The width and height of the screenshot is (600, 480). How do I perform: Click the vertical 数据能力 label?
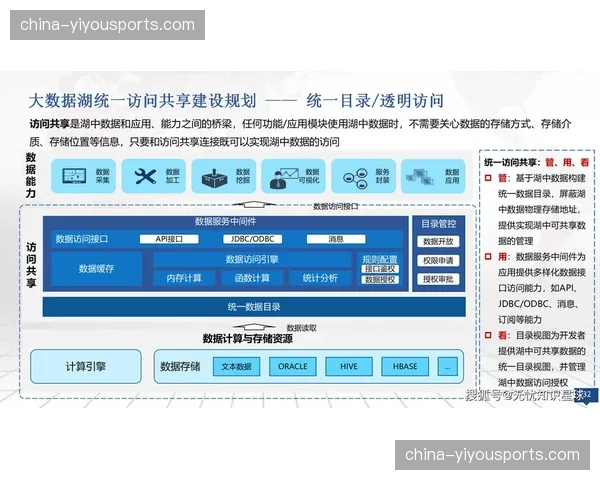pyautogui.click(x=31, y=175)
